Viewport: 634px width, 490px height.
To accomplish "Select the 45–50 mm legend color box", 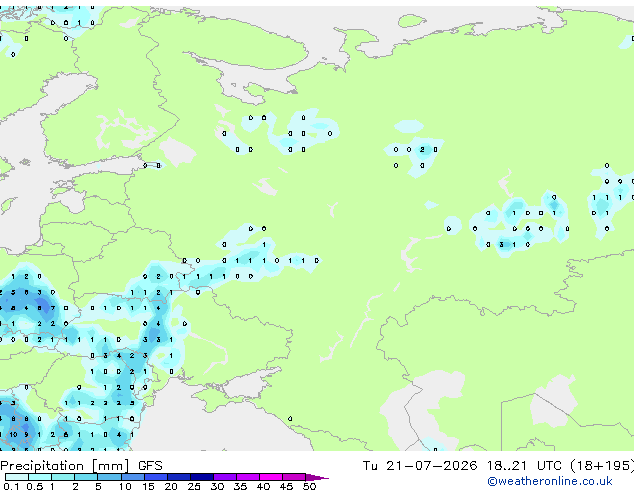I will pos(294,477).
